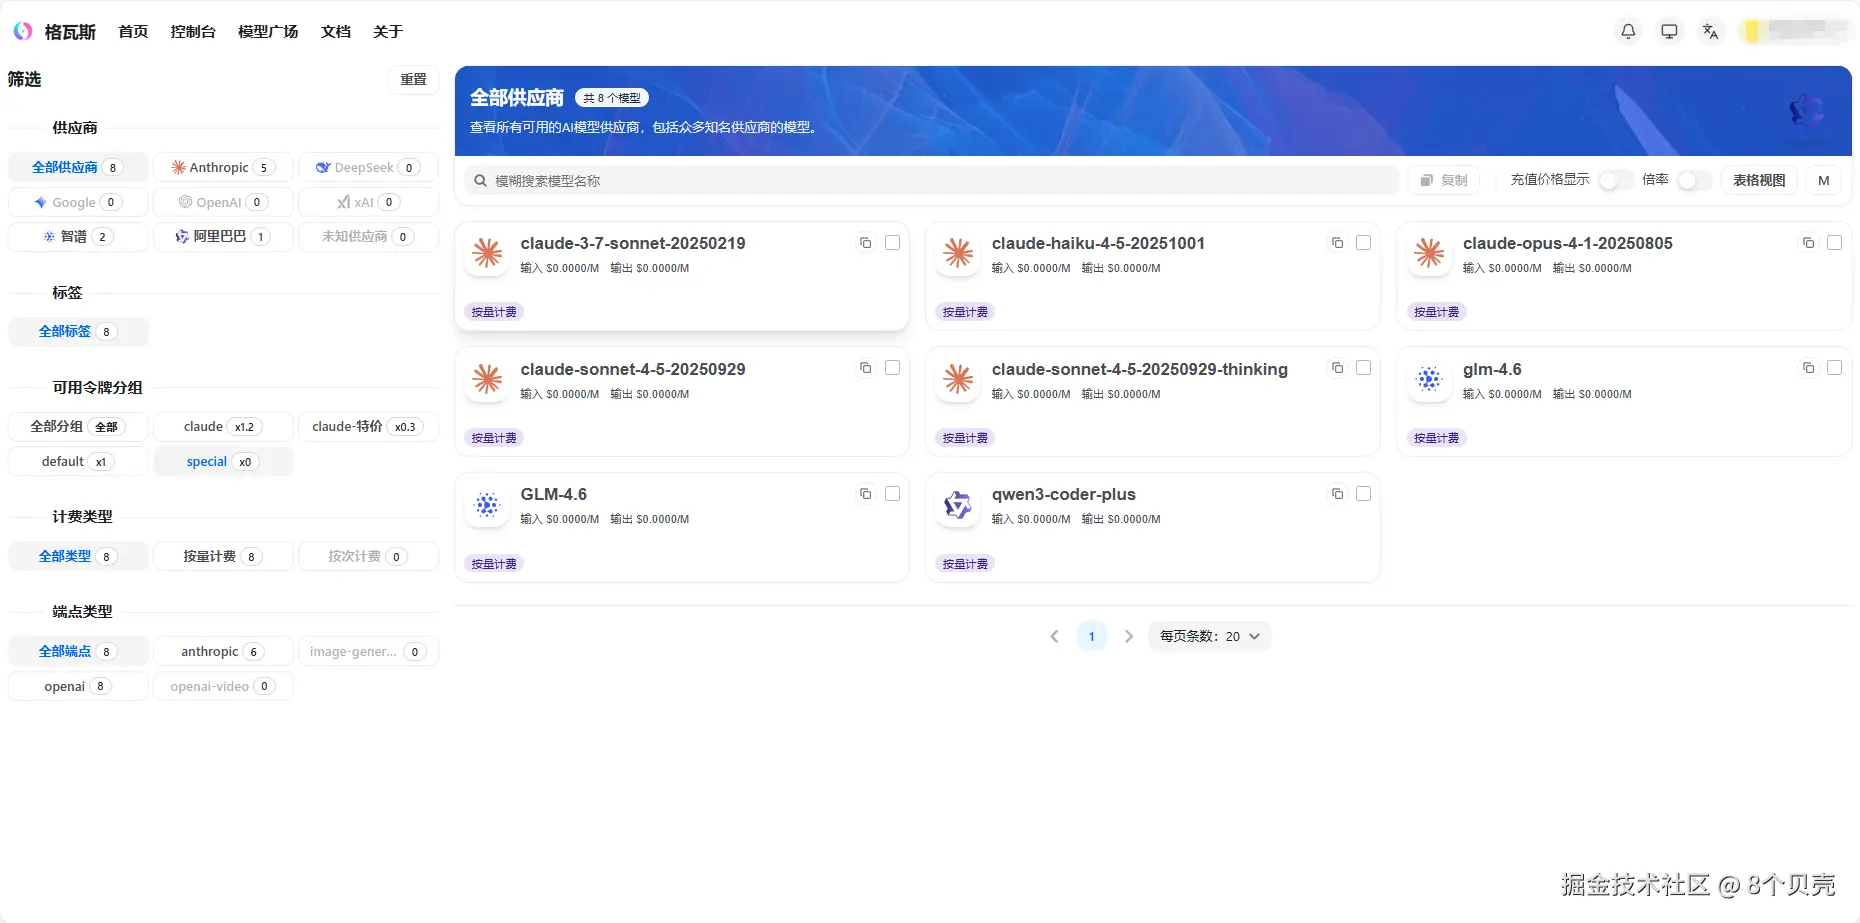1860x923 pixels.
Task: Filter by Anthropic vendor
Action: [x=223, y=167]
